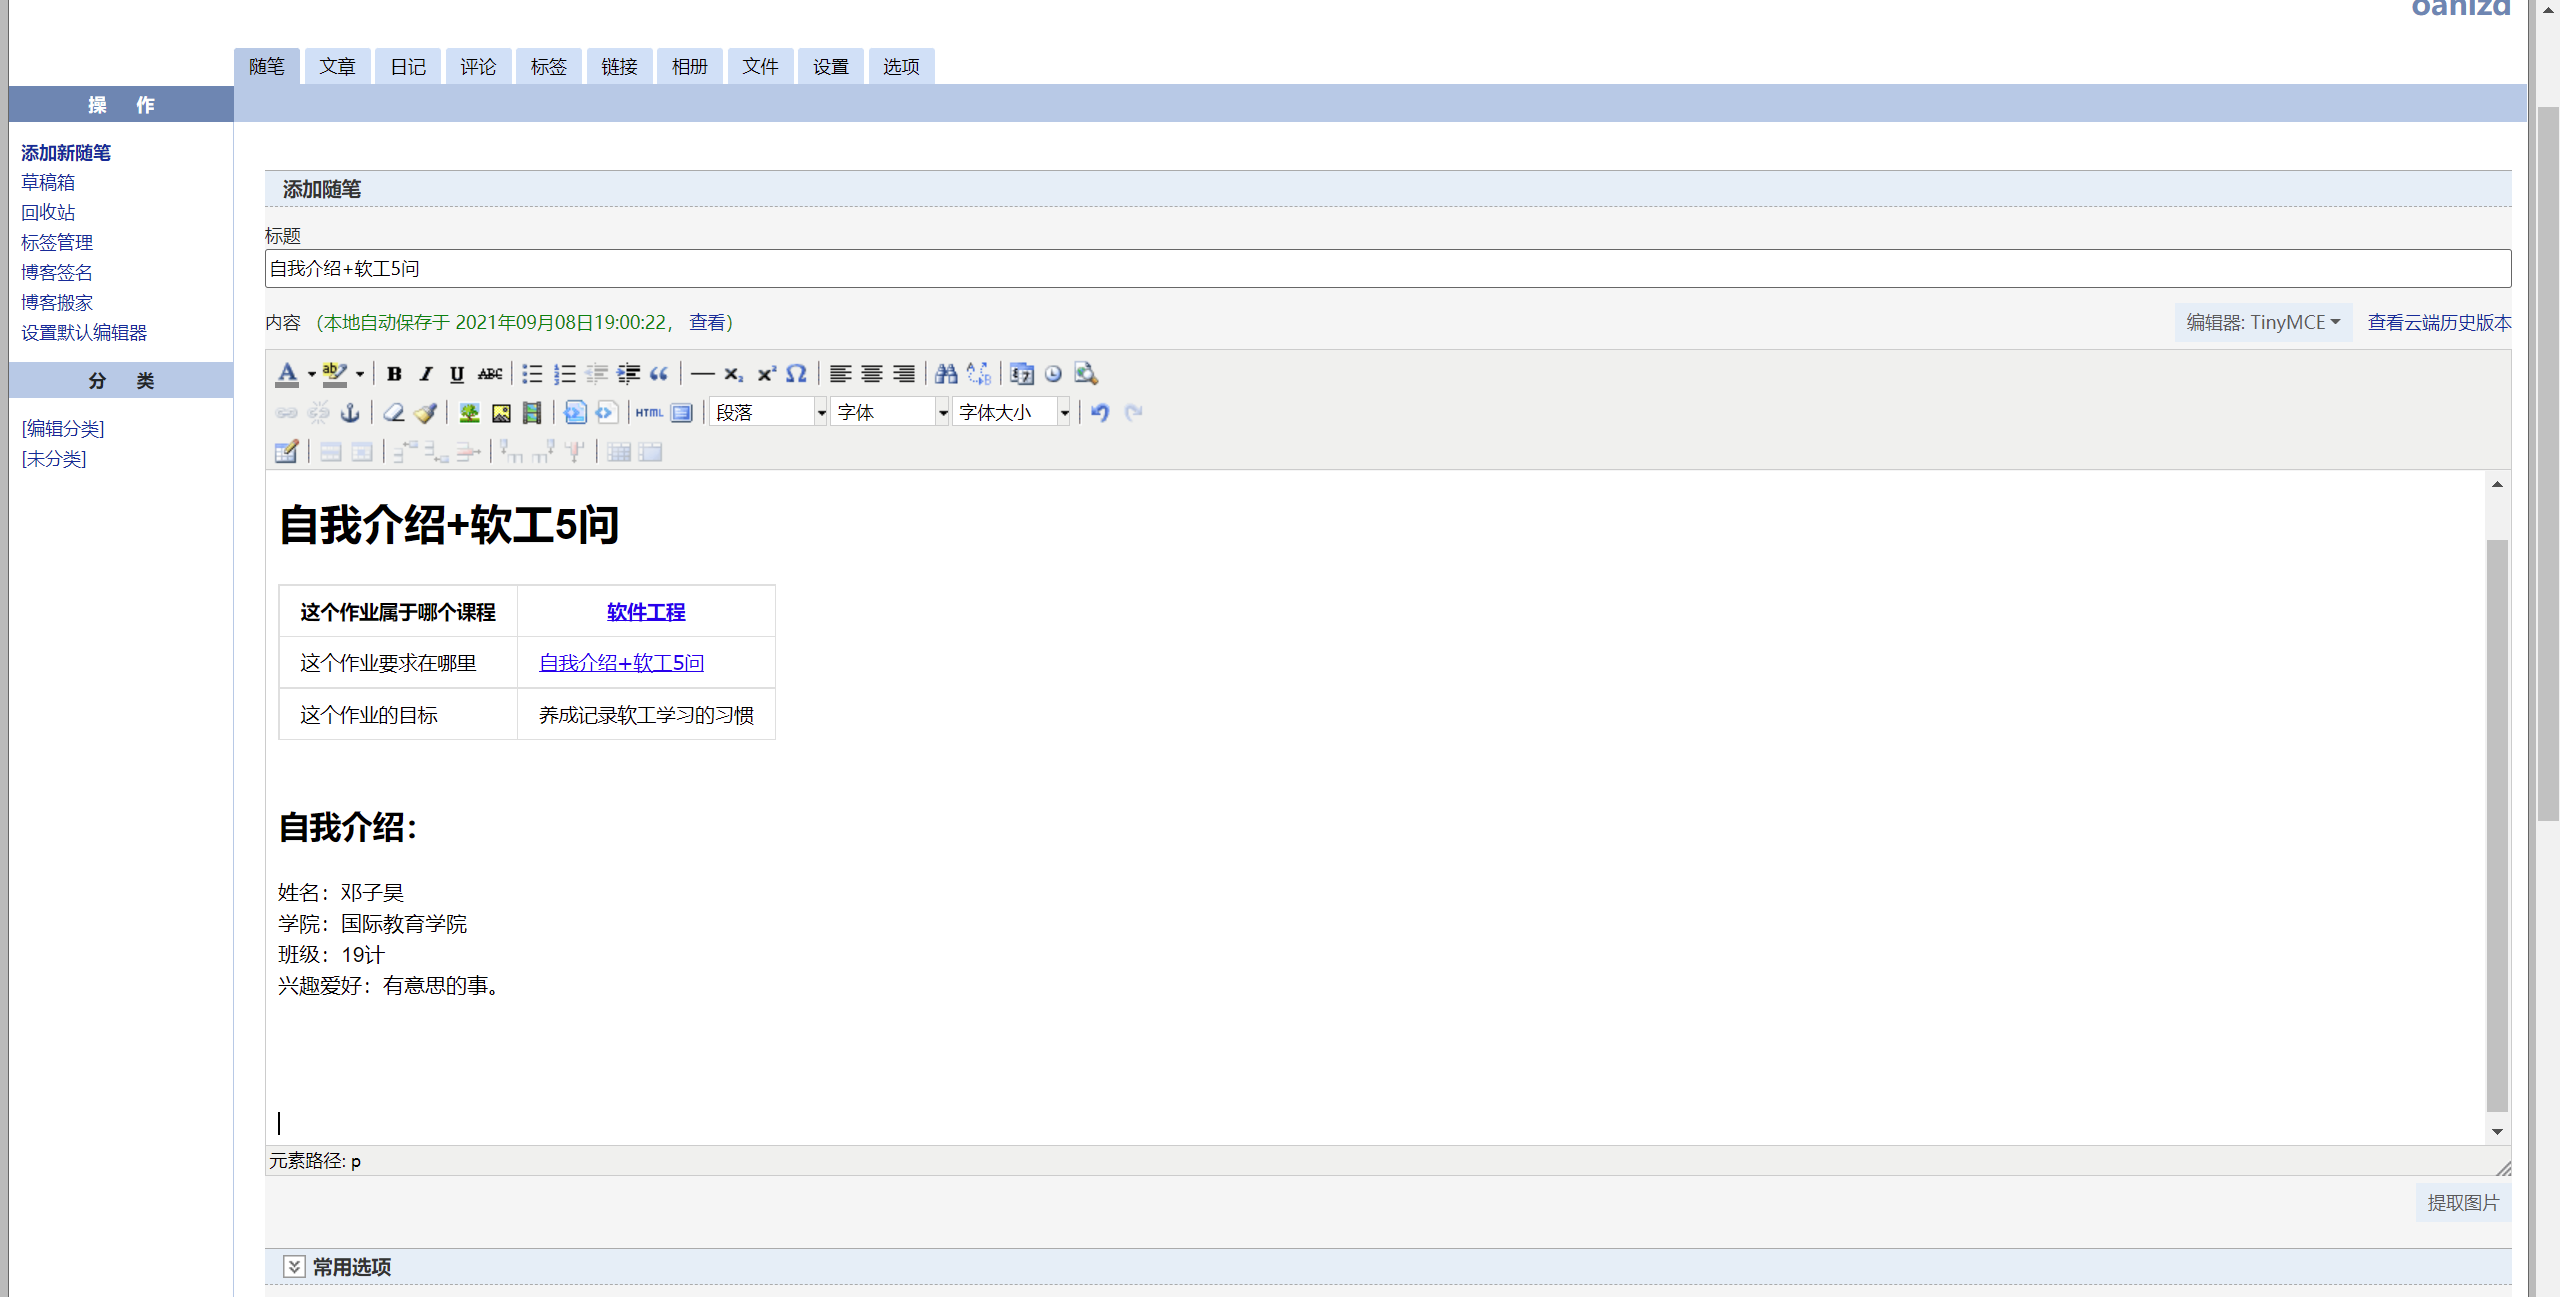The image size is (2560, 1297).
Task: Open Find with the binoculars icon
Action: (x=946, y=374)
